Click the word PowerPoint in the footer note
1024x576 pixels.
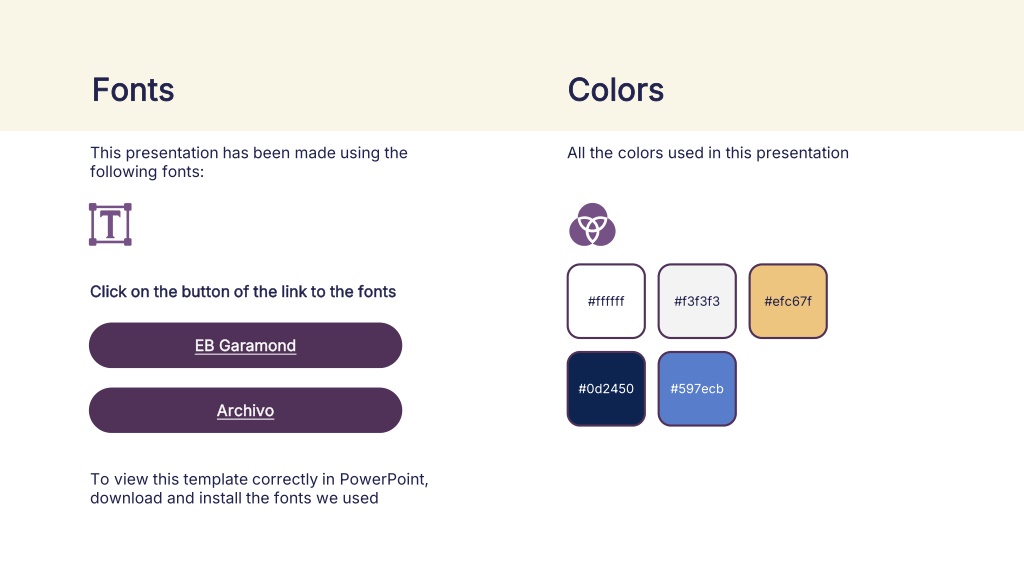click(383, 479)
